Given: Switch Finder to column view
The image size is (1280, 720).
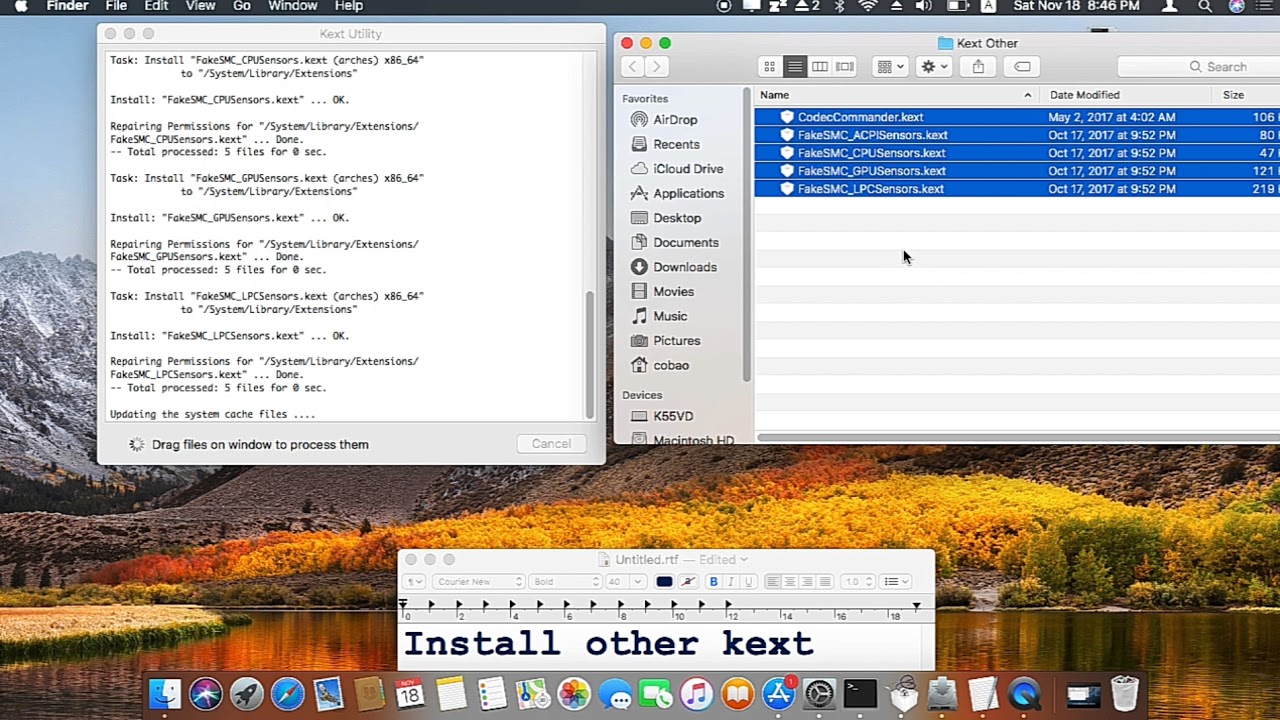Looking at the screenshot, I should coord(820,67).
